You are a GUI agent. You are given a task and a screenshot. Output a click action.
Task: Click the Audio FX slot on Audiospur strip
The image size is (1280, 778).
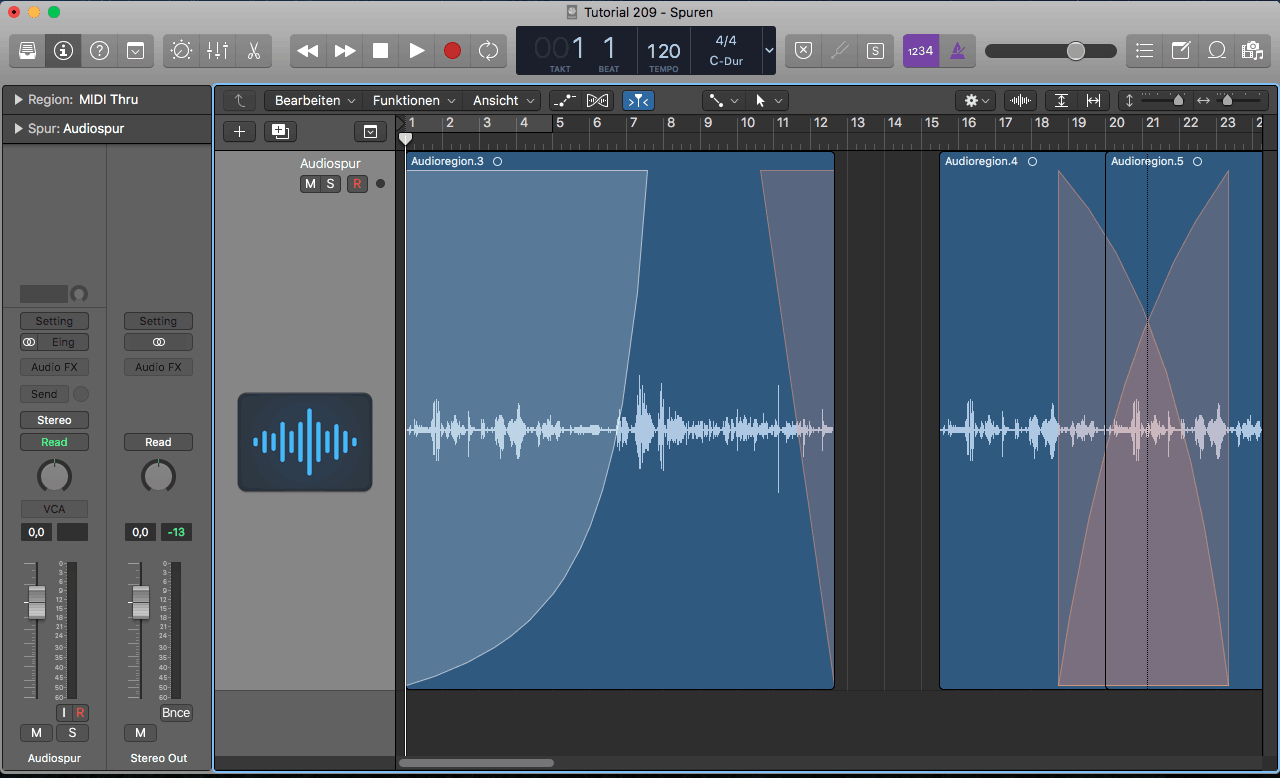pos(54,367)
